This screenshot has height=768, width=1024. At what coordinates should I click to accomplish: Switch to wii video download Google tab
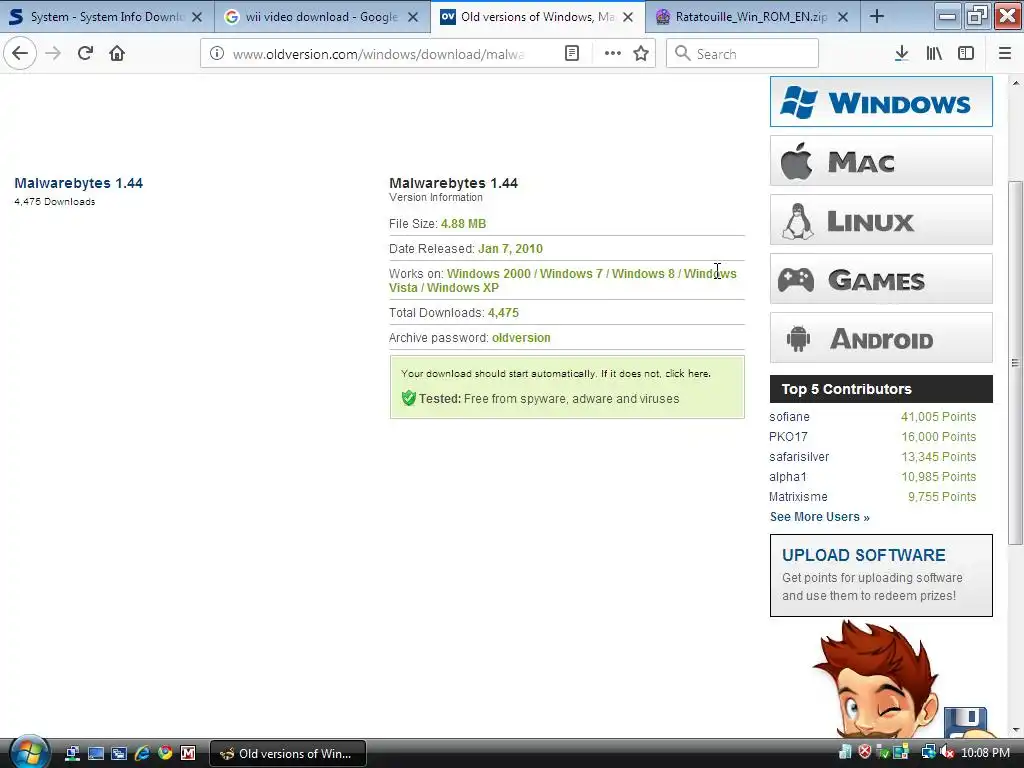322,17
